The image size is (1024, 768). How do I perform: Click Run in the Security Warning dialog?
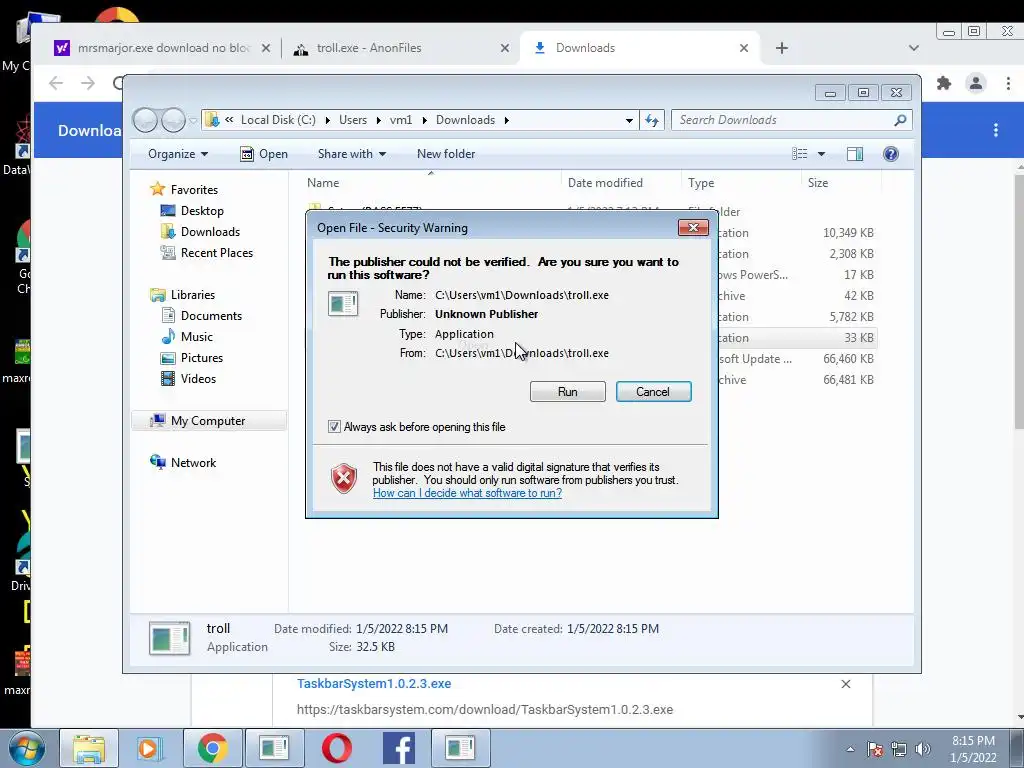click(568, 392)
